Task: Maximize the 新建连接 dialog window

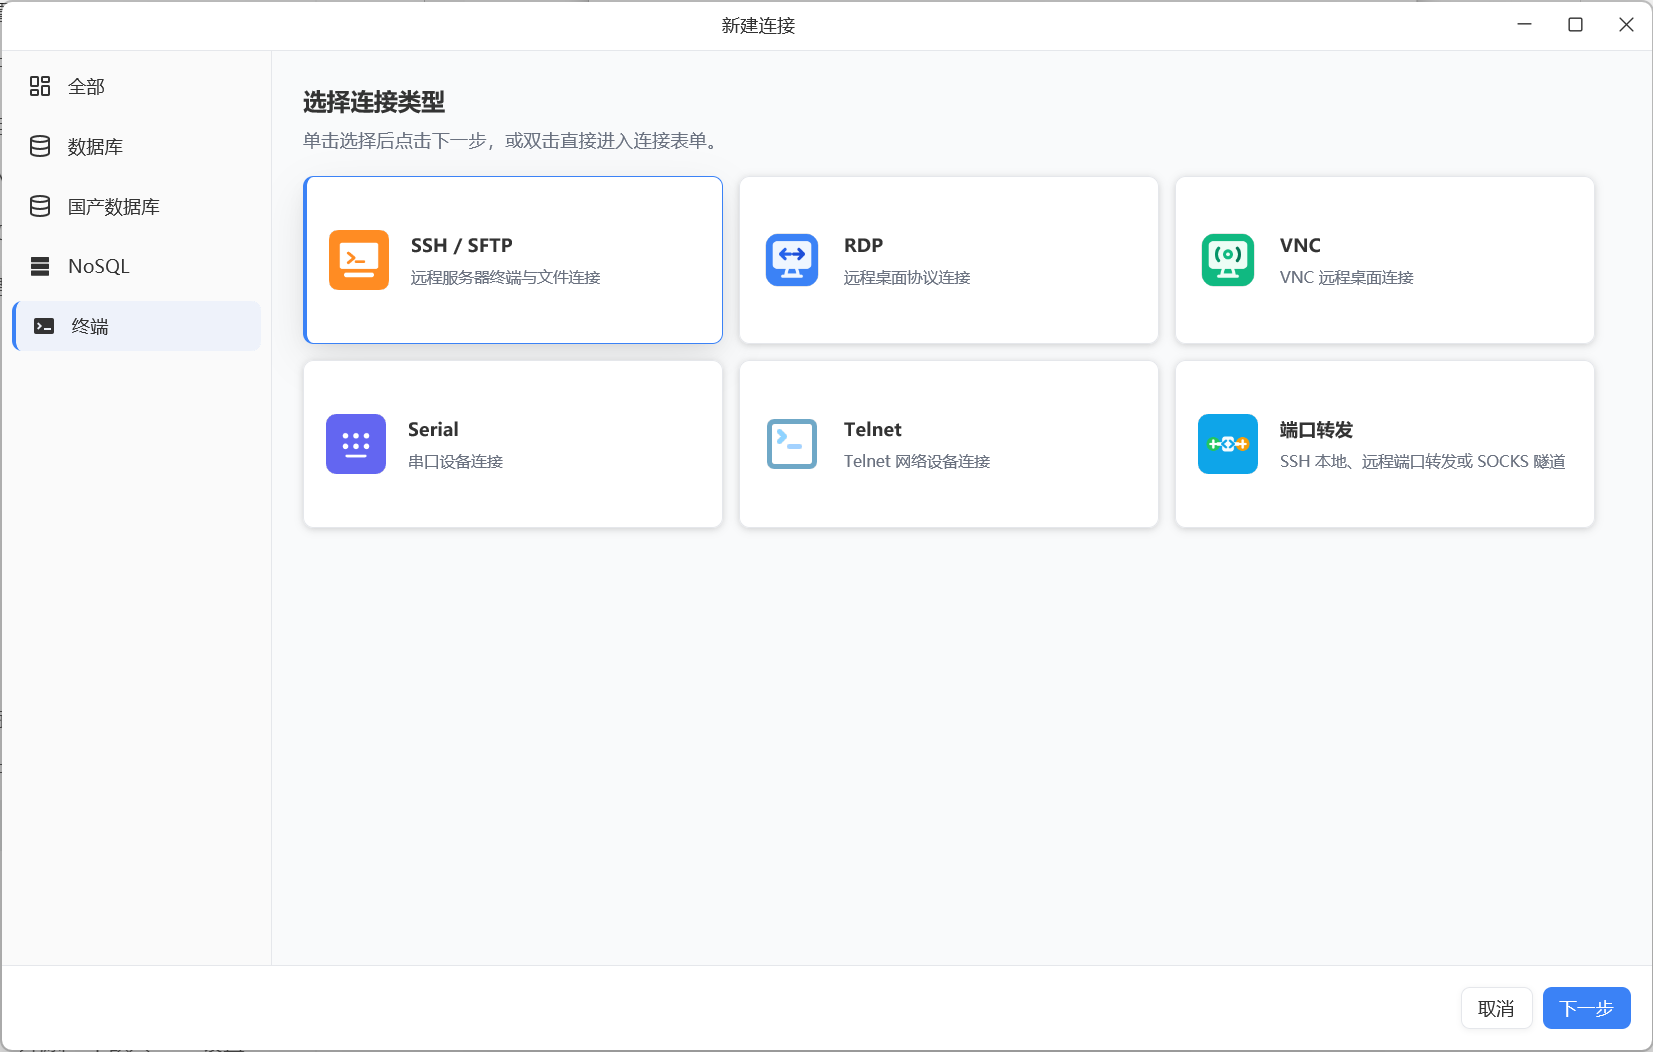Action: click(x=1576, y=25)
